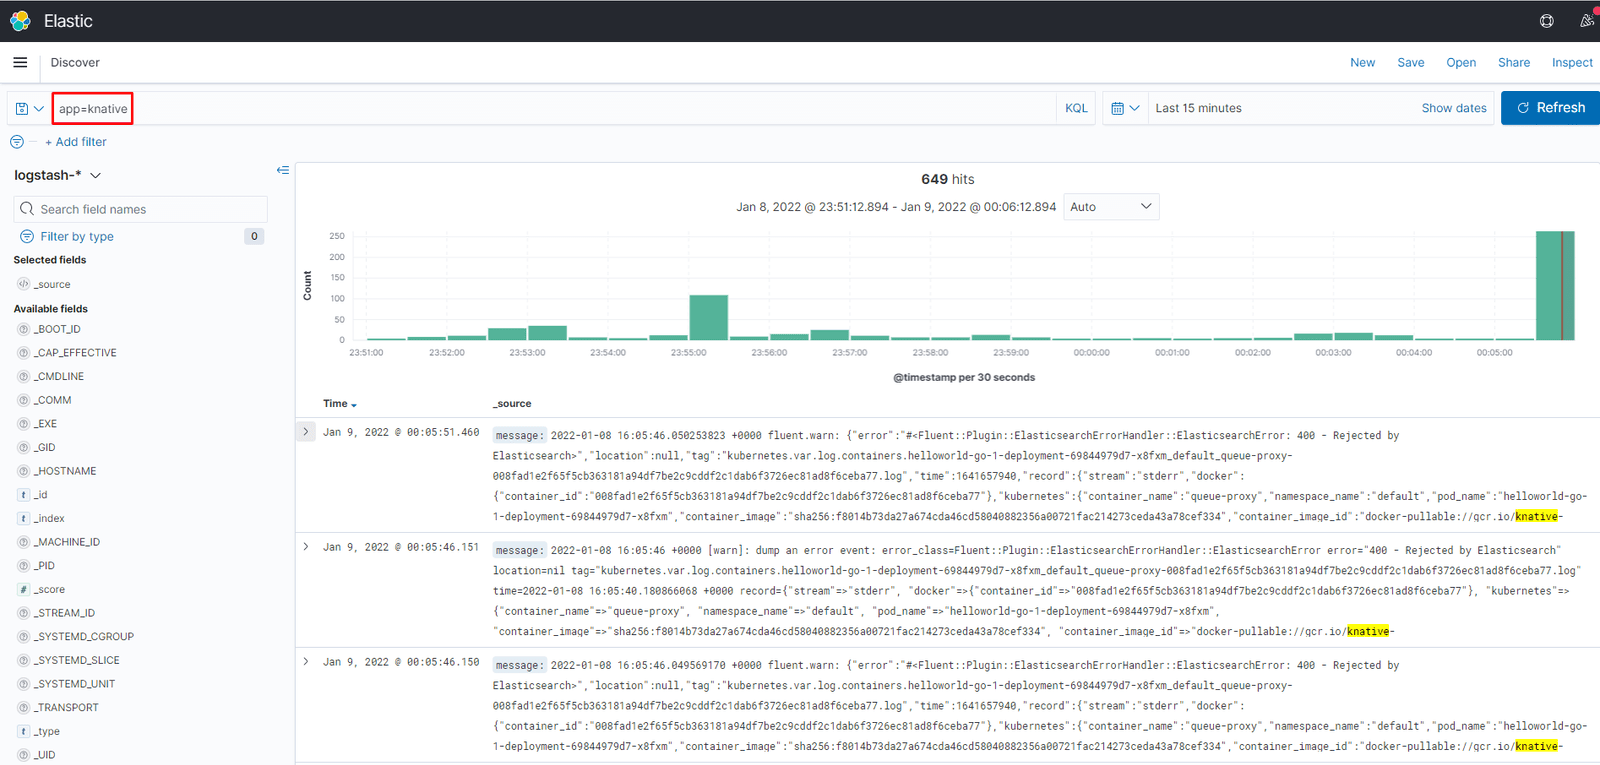Collapse the fields sidebar with arrow icon
1600x765 pixels.
pyautogui.click(x=283, y=170)
